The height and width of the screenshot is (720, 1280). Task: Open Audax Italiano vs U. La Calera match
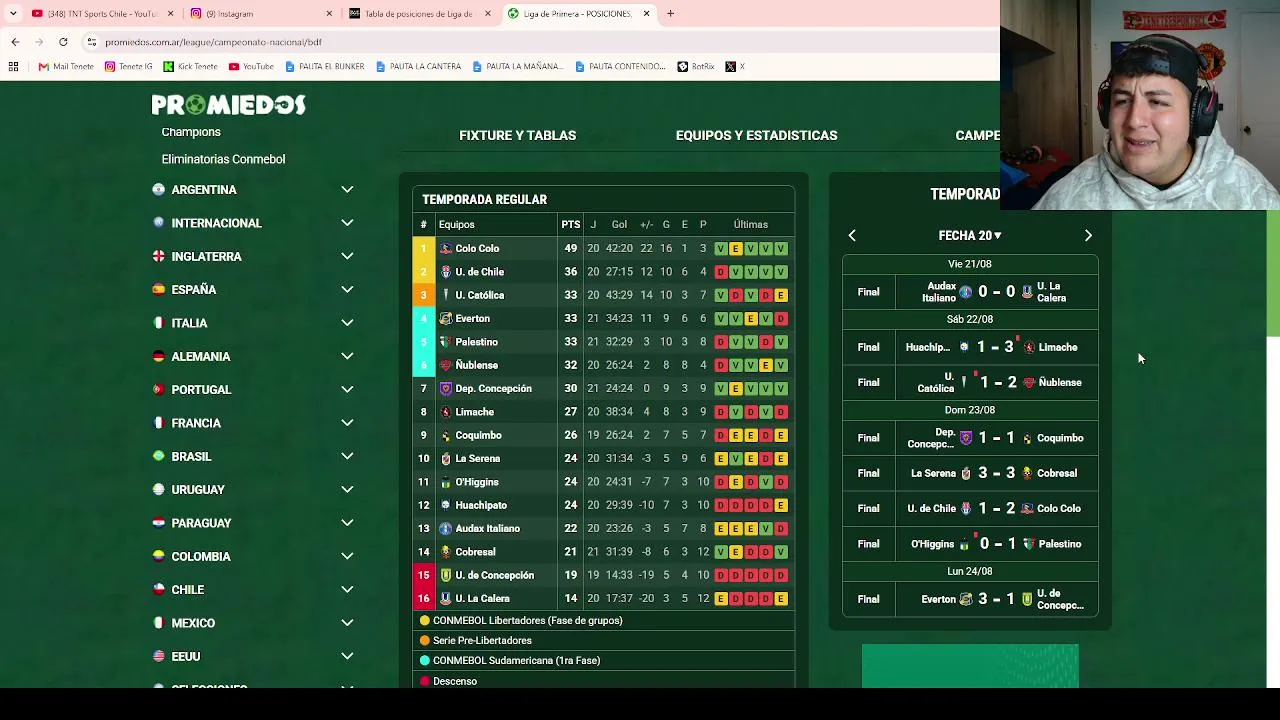click(x=970, y=292)
